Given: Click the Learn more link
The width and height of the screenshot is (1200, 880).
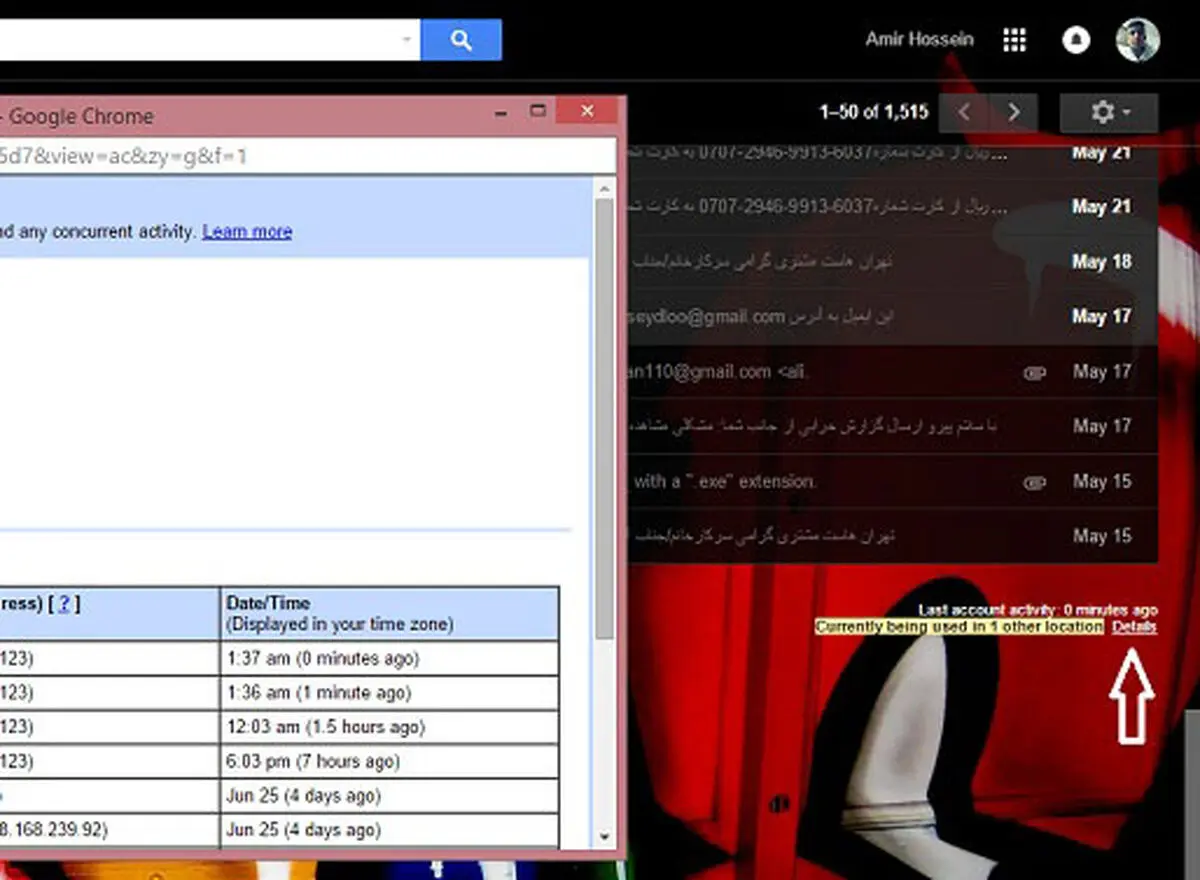Looking at the screenshot, I should point(247,231).
